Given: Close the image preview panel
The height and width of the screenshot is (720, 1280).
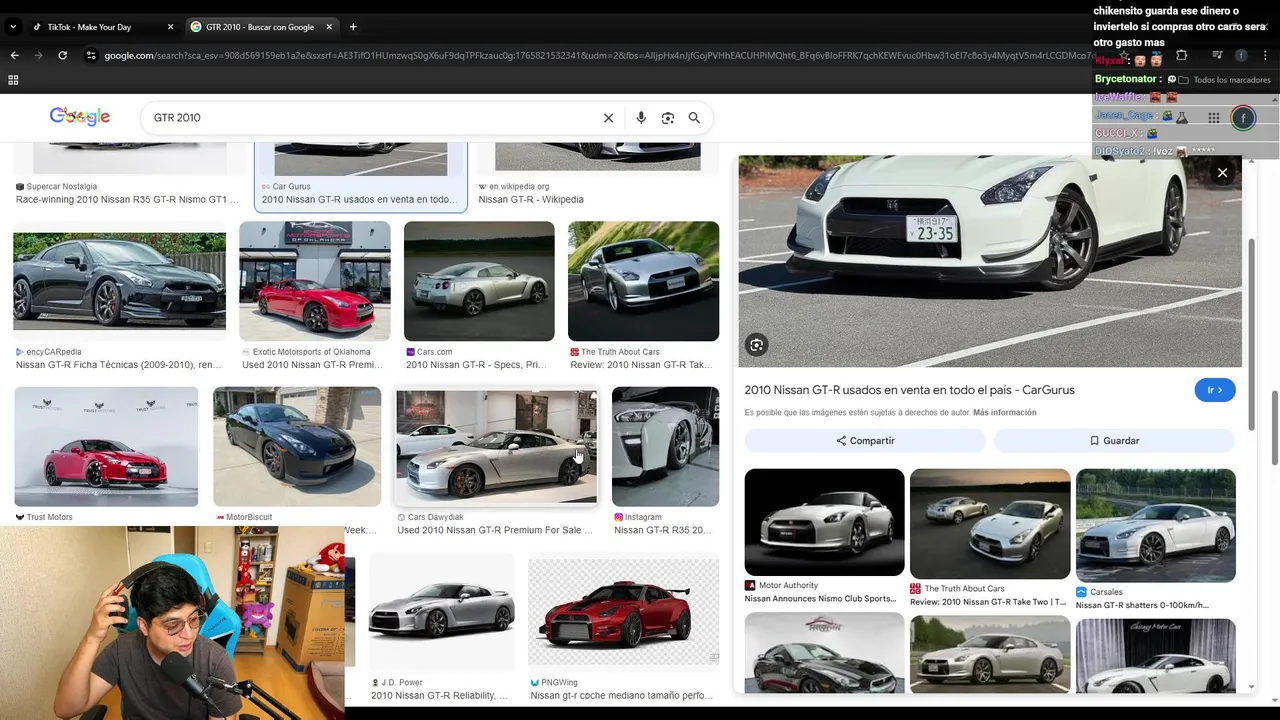Looking at the screenshot, I should click(x=1222, y=173).
